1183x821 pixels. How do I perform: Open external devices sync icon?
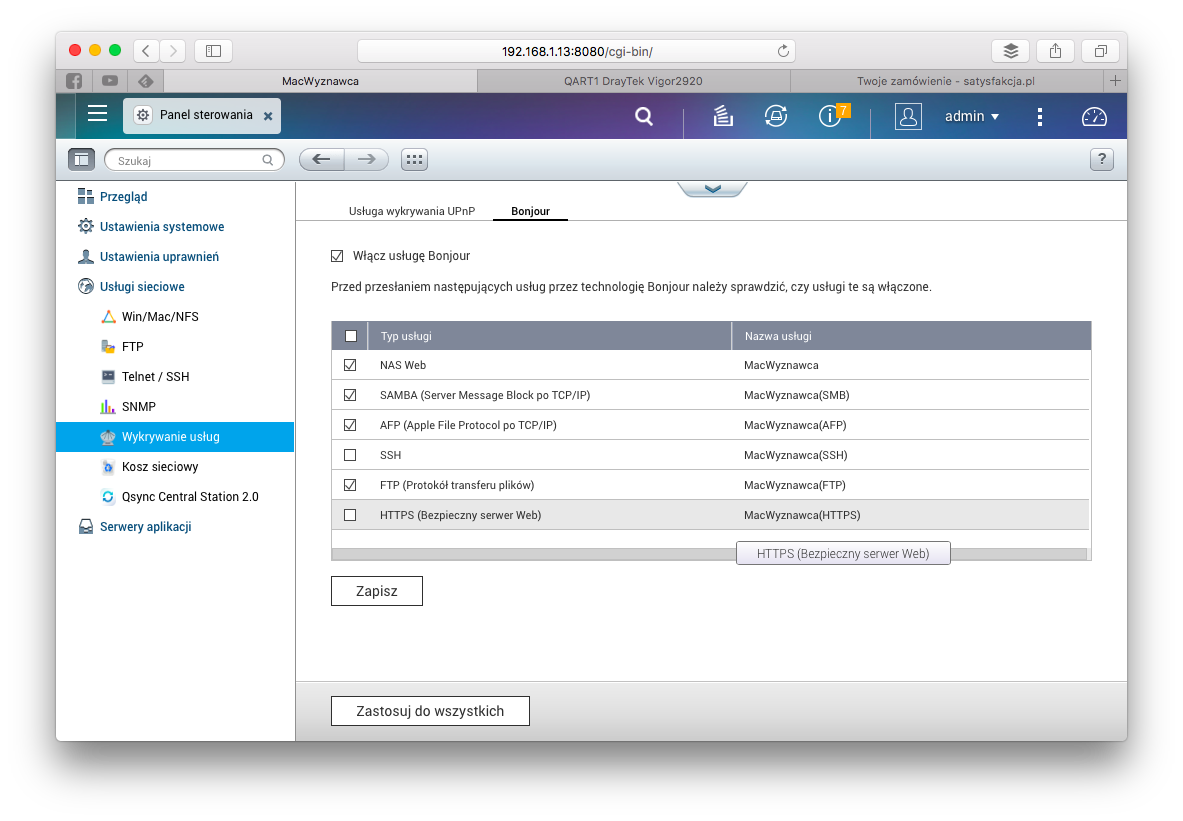coord(776,116)
